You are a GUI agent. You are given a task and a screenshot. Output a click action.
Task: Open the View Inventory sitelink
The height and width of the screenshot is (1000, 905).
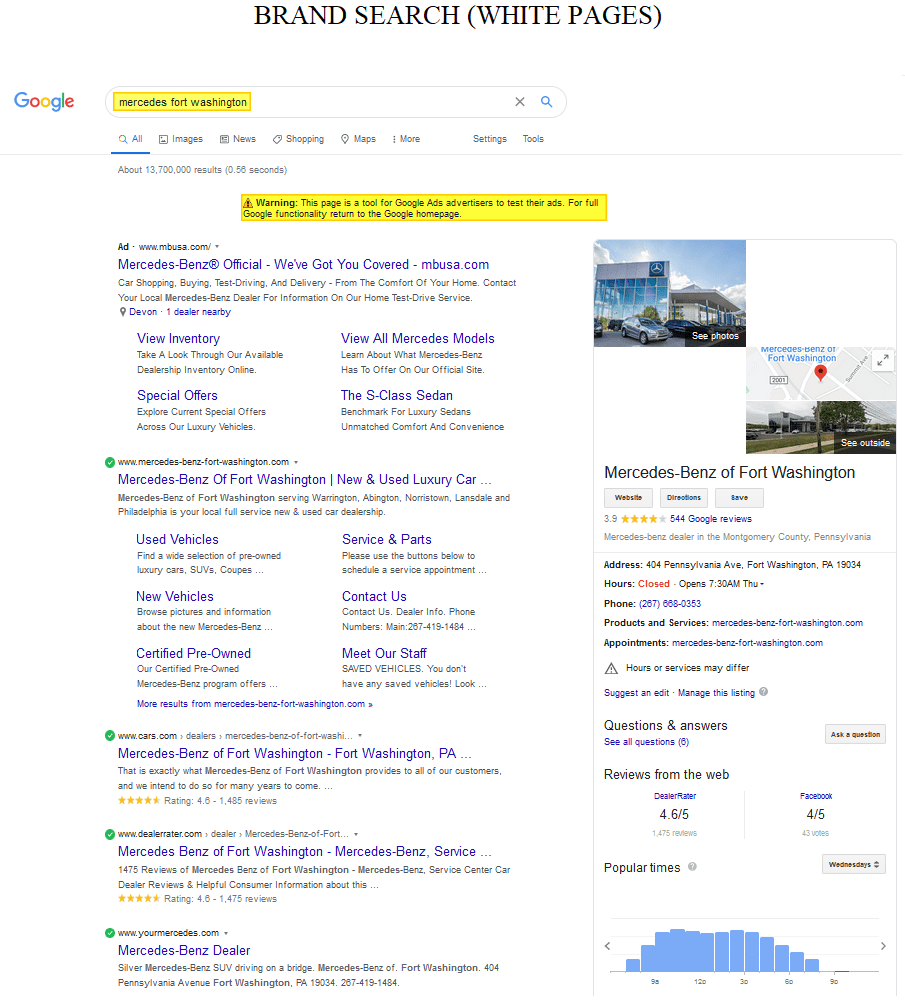[179, 339]
